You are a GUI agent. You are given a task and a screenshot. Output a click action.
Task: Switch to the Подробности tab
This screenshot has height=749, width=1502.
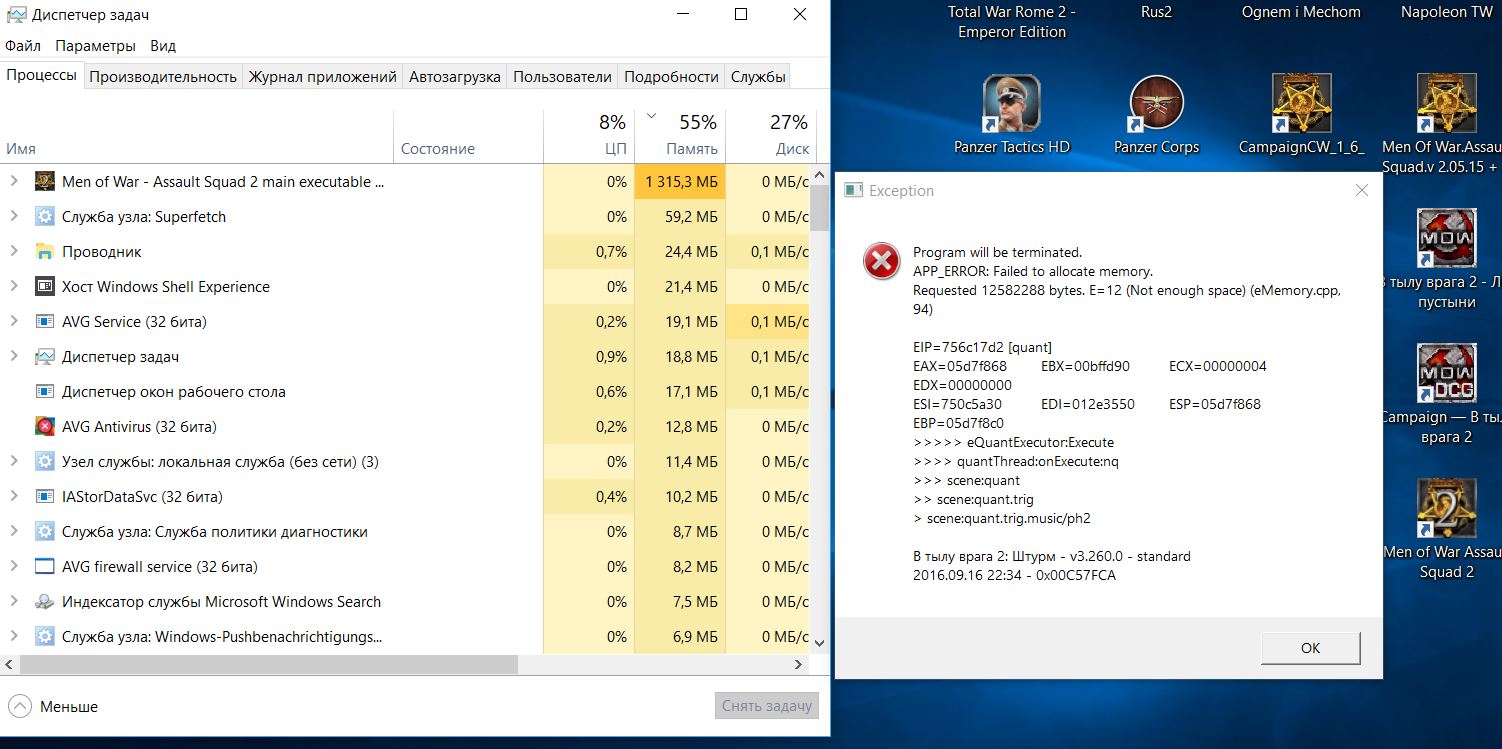pos(671,77)
